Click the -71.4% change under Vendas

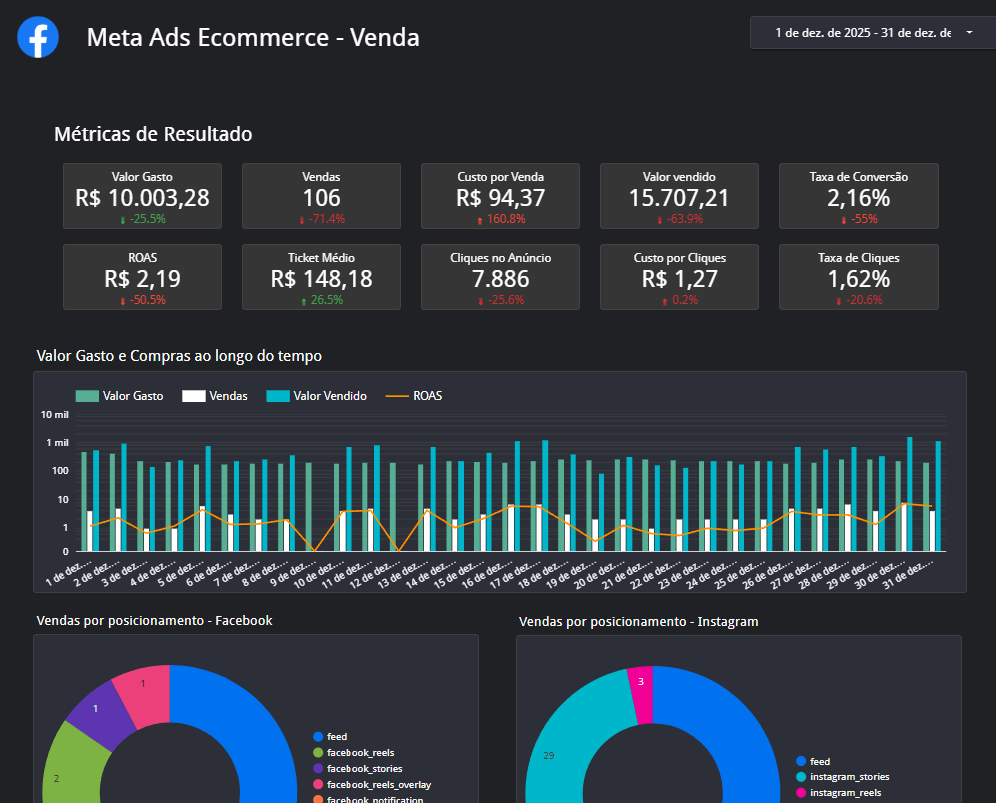[322, 219]
